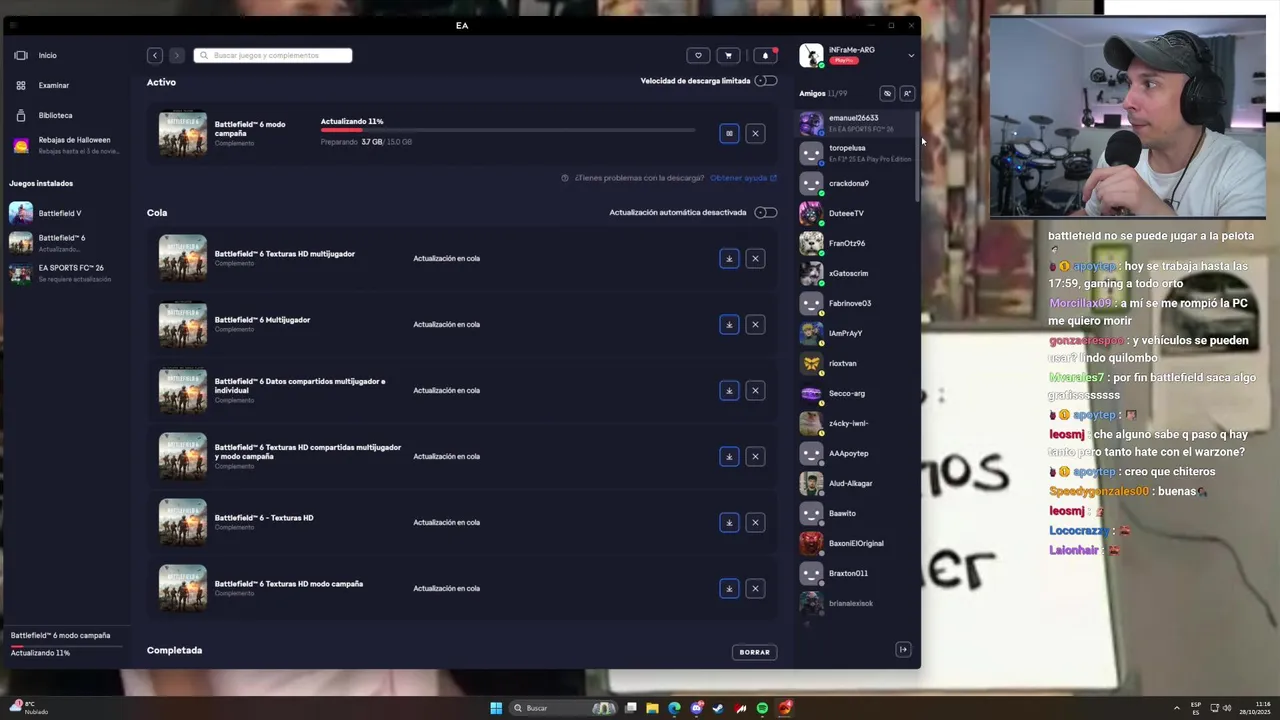
Task: Toggle Actualización automática desactivada switch
Action: click(766, 213)
